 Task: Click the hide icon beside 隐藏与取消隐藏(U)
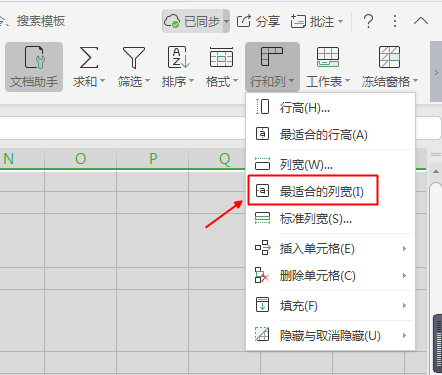point(262,334)
